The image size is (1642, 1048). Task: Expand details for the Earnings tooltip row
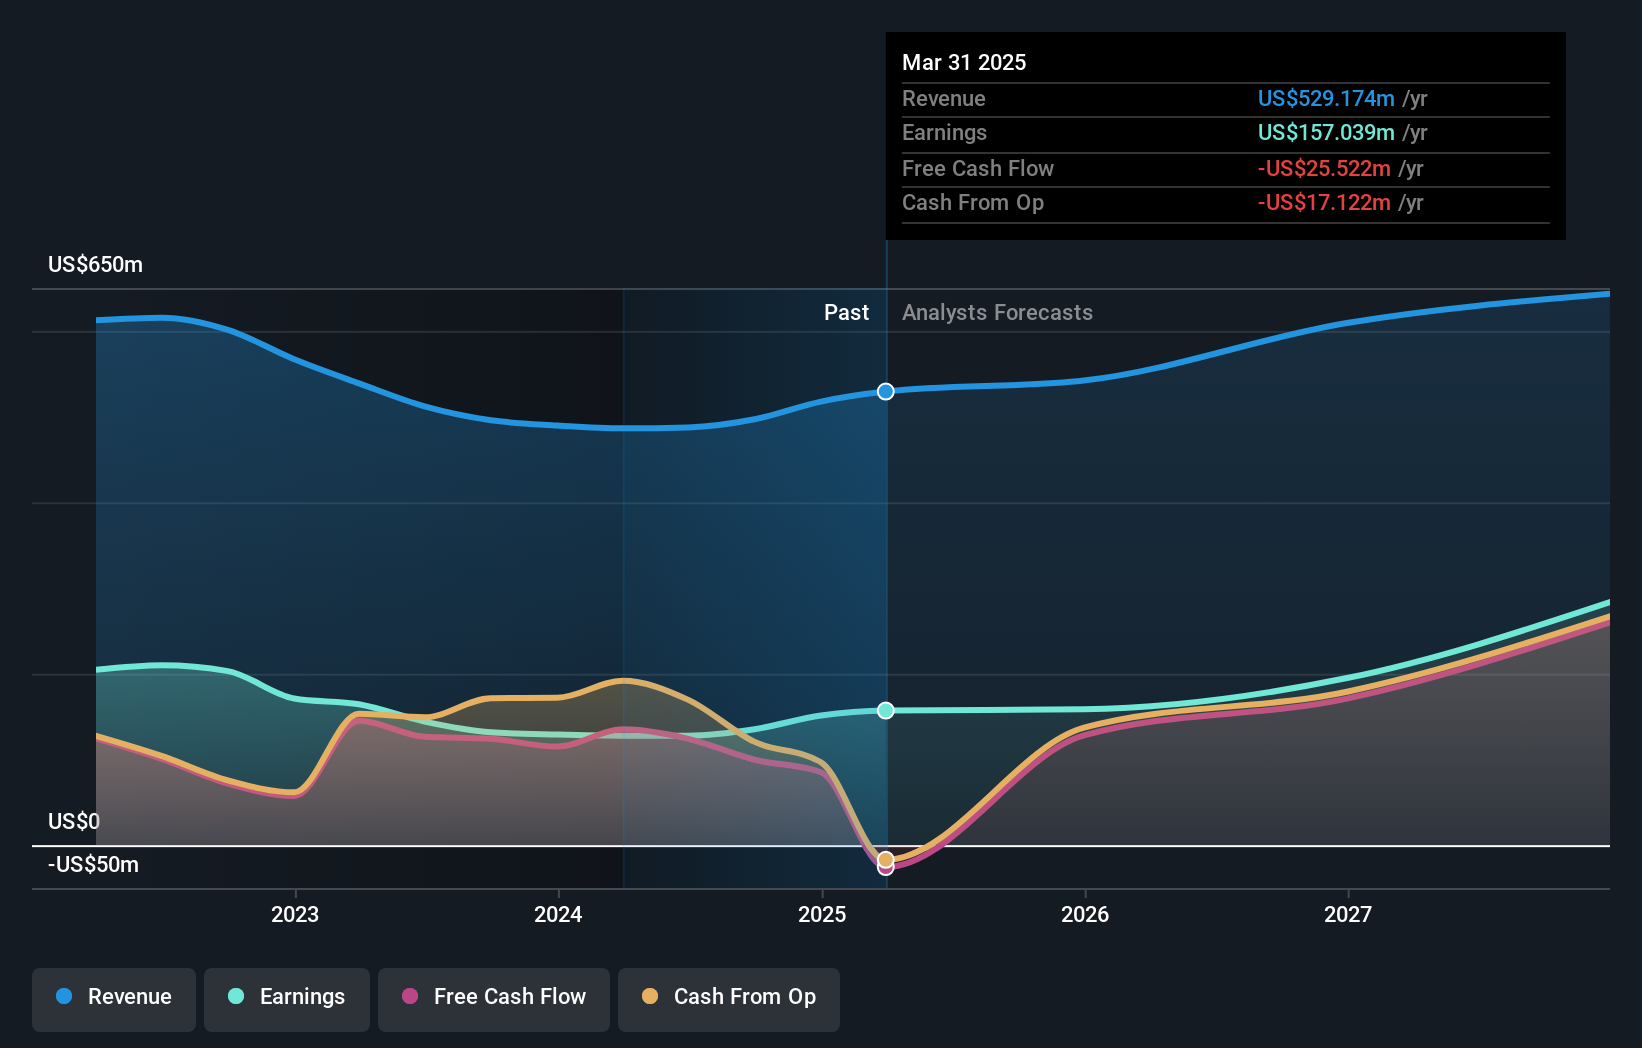pos(944,132)
